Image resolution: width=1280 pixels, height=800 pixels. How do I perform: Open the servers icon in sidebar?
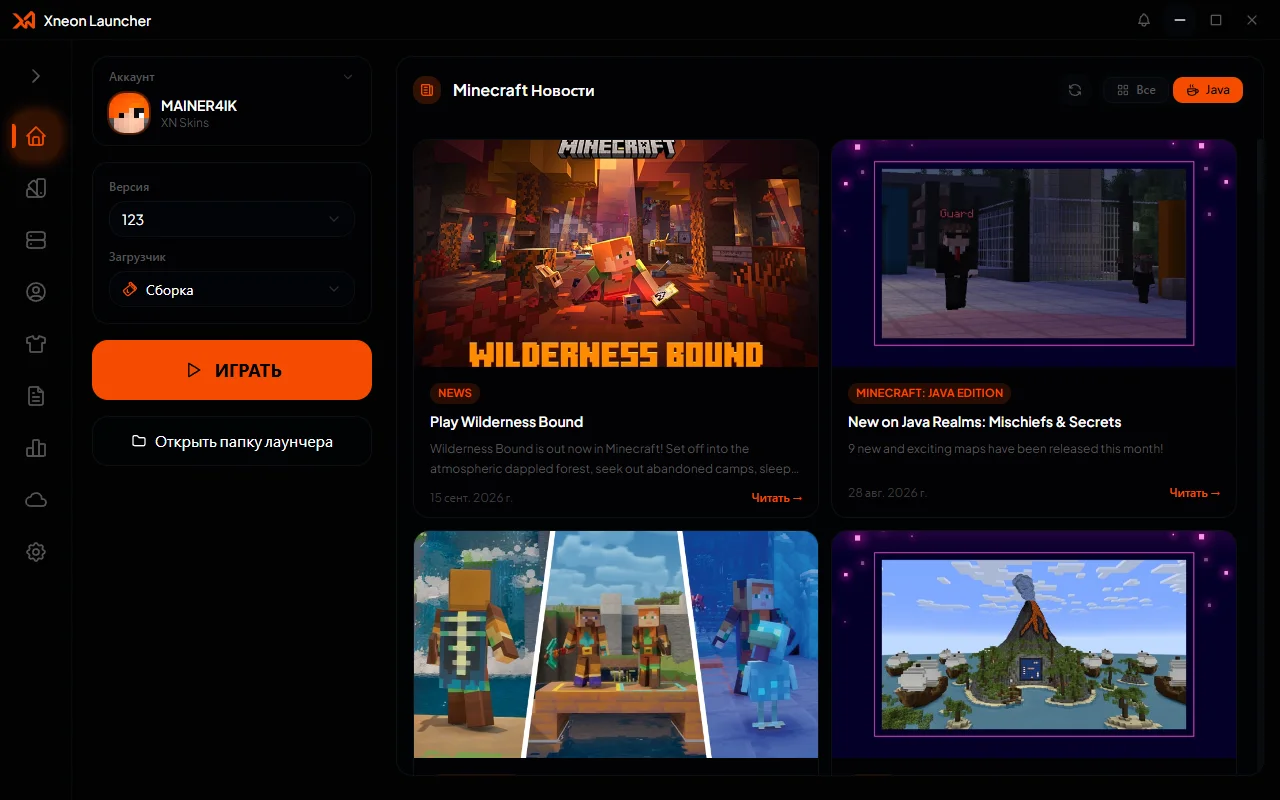(36, 240)
